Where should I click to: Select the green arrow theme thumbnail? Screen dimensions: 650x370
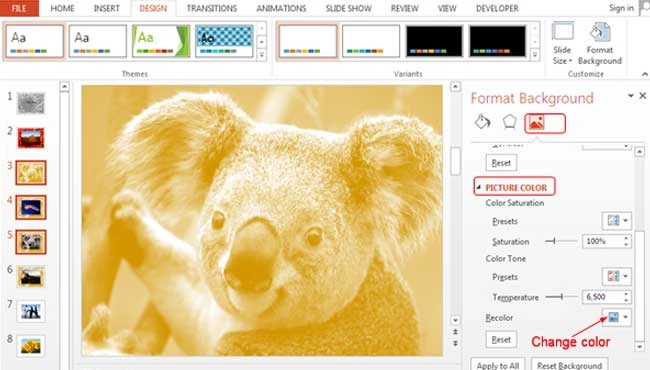tap(161, 41)
